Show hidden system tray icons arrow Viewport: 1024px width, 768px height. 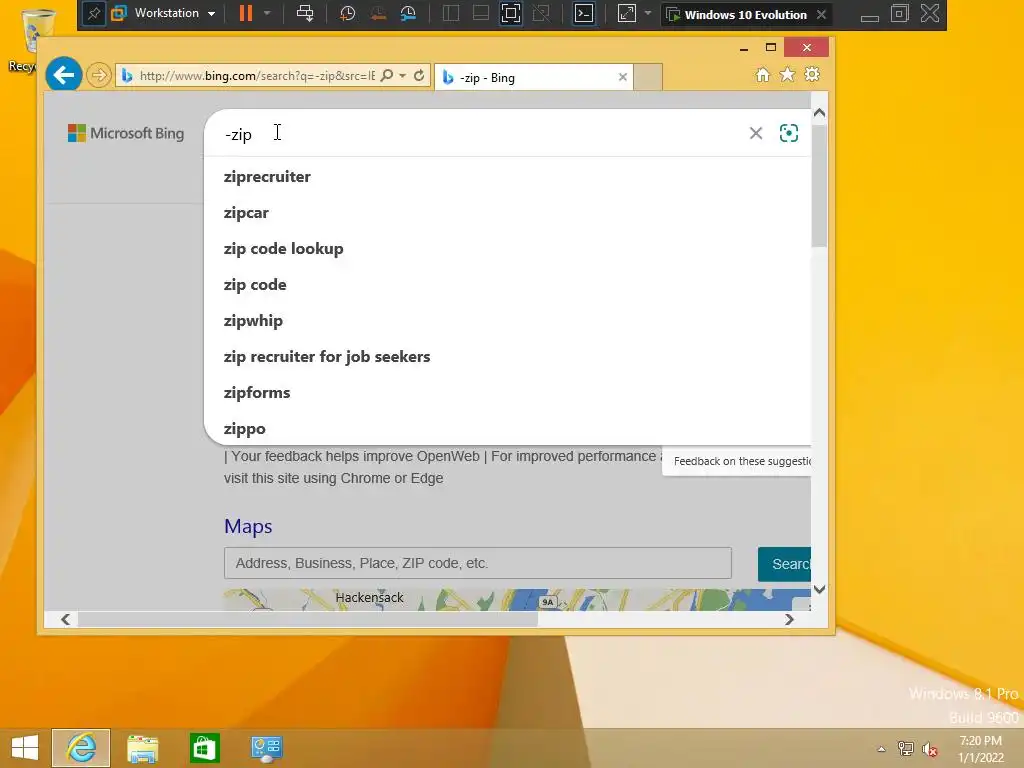click(881, 749)
